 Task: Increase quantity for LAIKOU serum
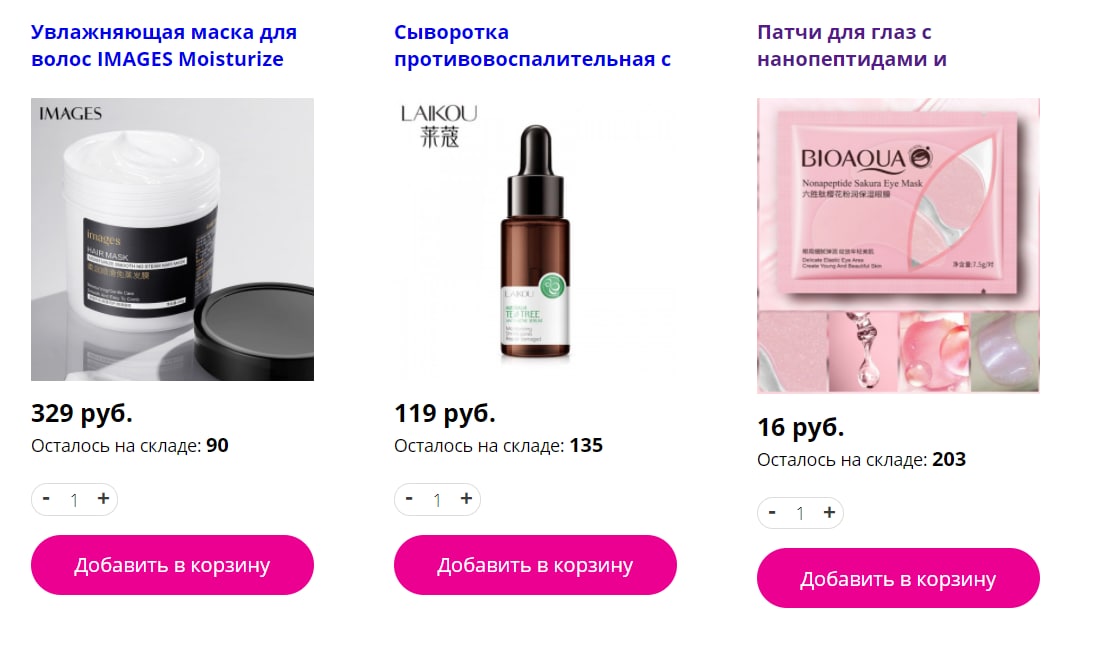click(466, 499)
